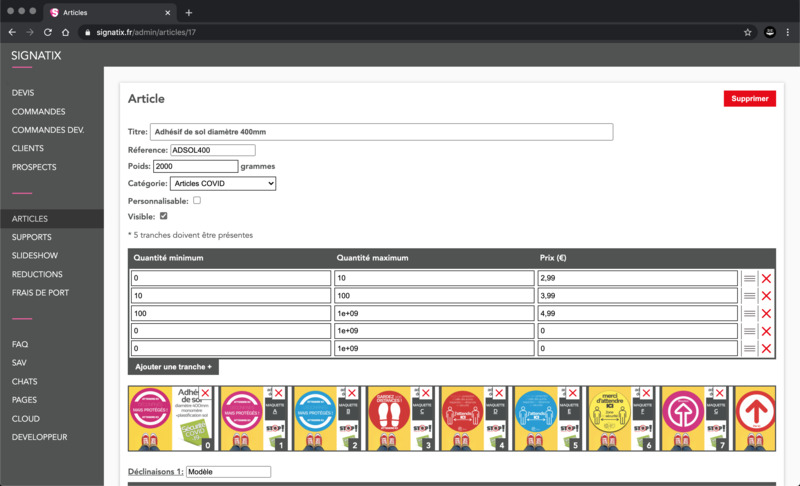This screenshot has width=800, height=486.
Task: Click the drag handle of the second price tier
Action: pyautogui.click(x=749, y=296)
